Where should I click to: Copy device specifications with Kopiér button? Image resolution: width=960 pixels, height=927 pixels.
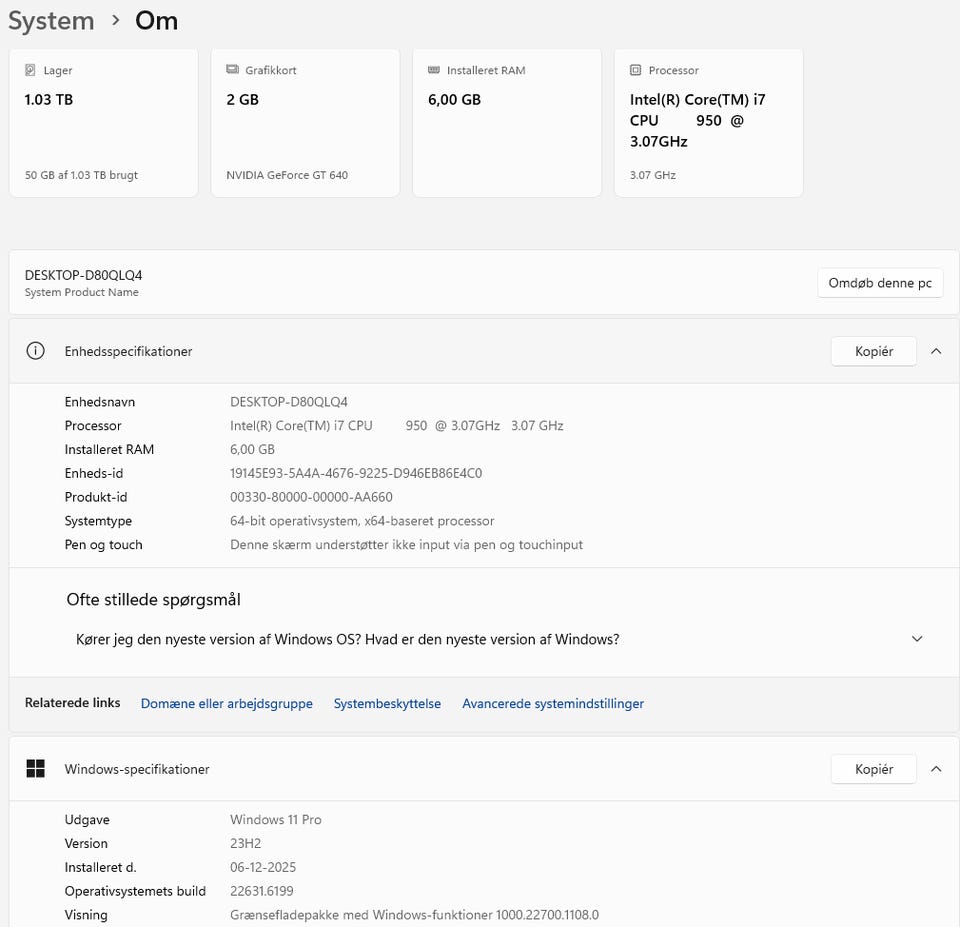pos(873,351)
